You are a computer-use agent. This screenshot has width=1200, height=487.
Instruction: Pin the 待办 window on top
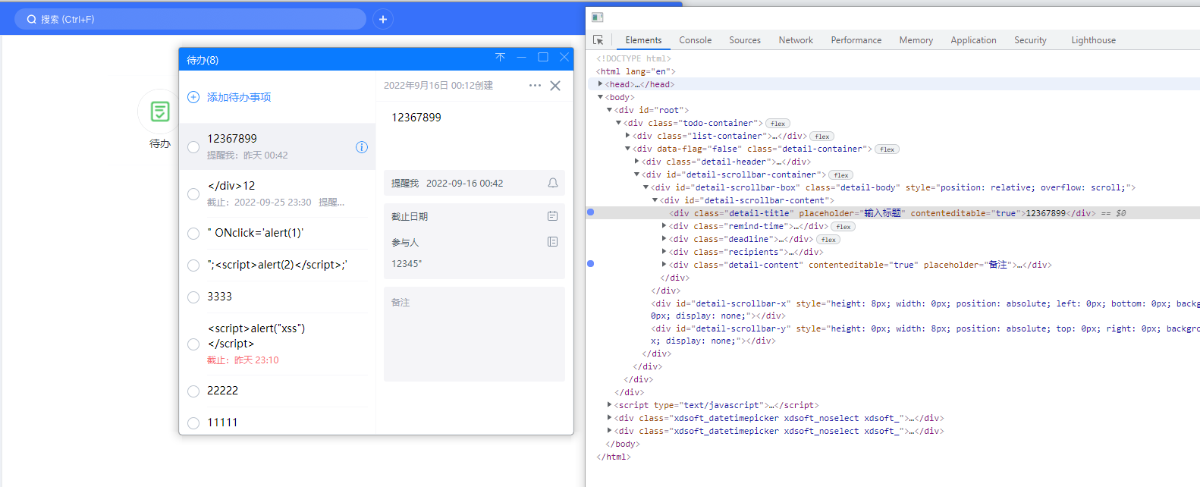[x=500, y=58]
